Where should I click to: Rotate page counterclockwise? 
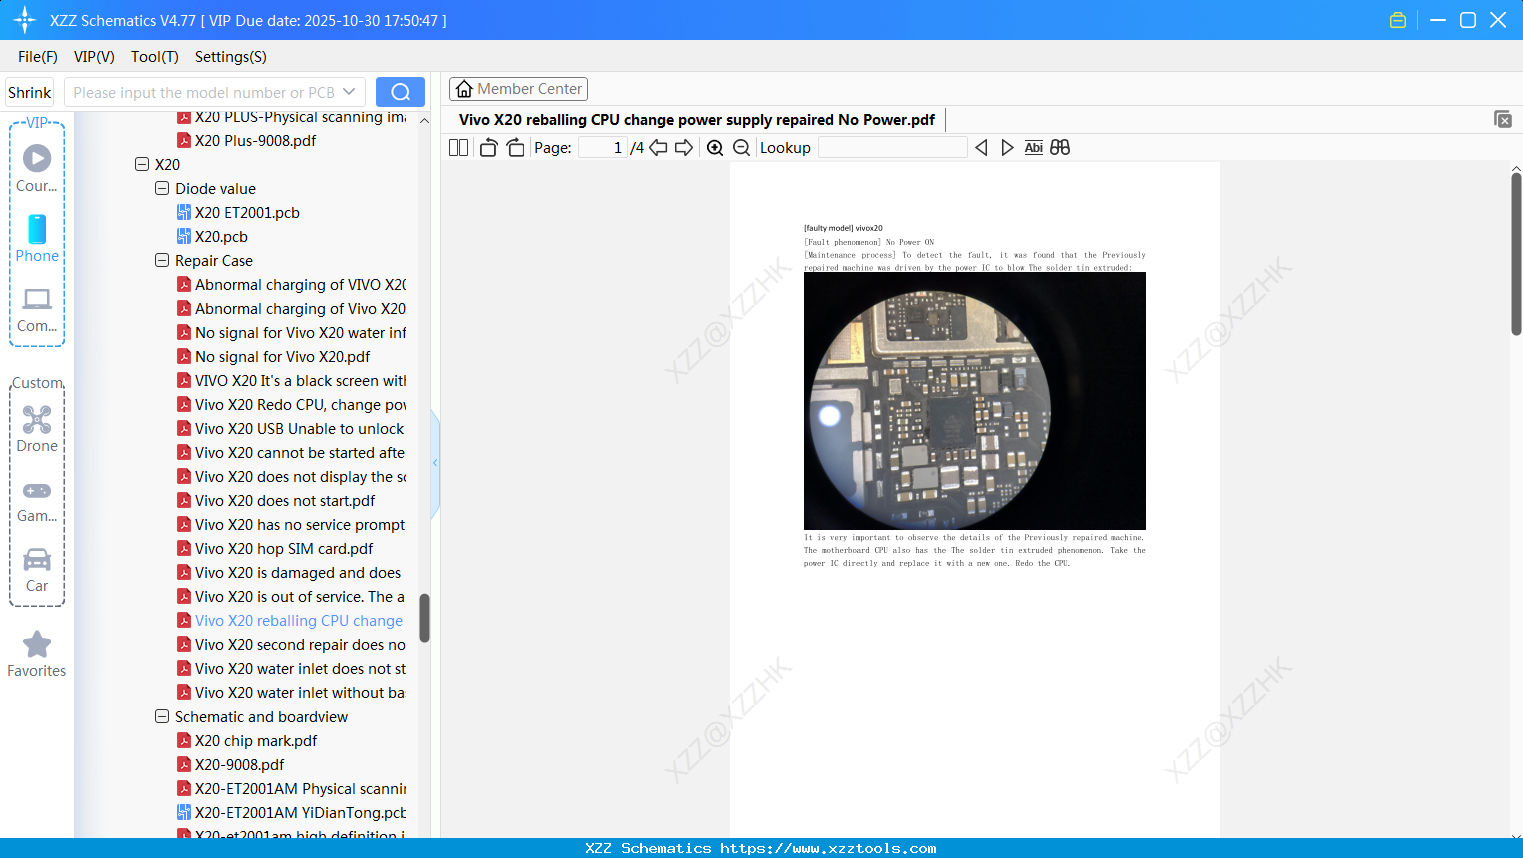point(488,148)
